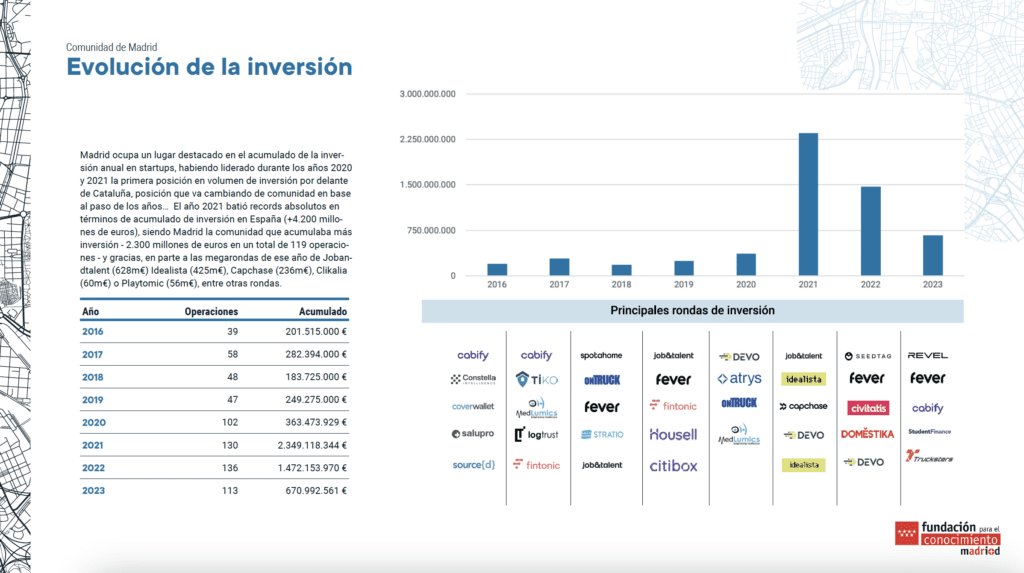
Task: Click the operations count 102
Action: pyautogui.click(x=230, y=422)
